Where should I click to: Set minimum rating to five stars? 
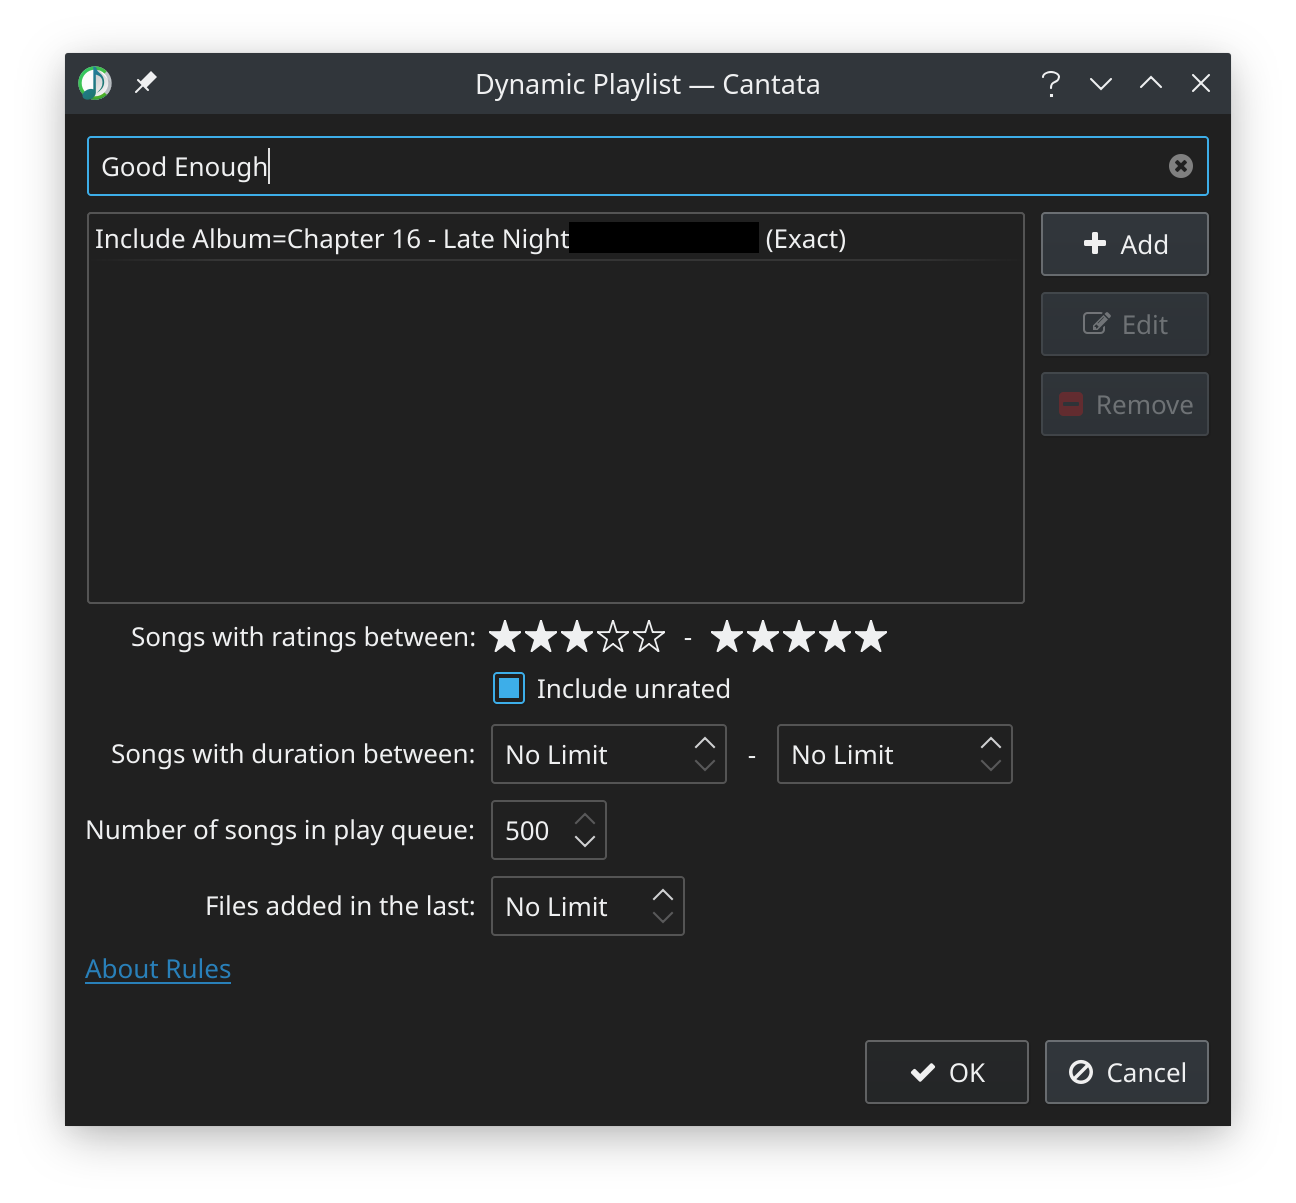tap(649, 637)
